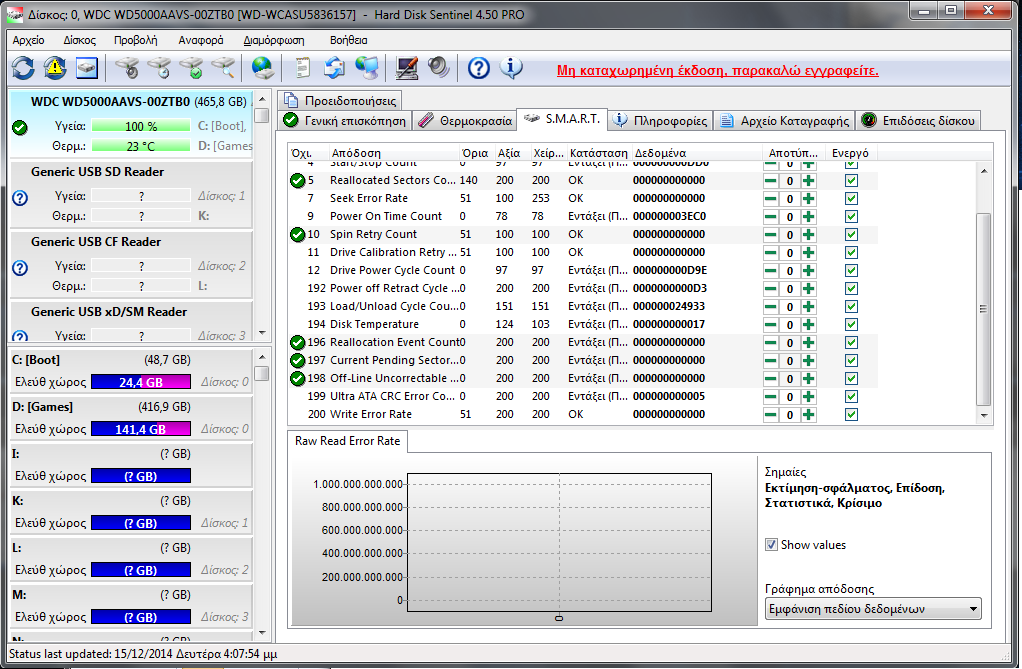
Task: Click the disk with magnifier toolbar icon
Action: click(x=223, y=68)
